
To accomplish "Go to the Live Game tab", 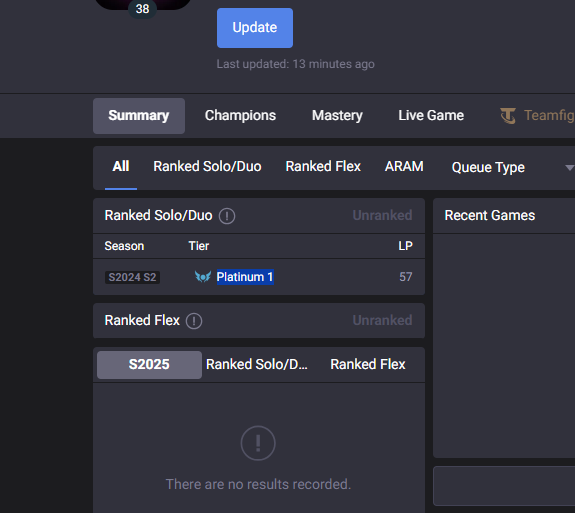I will click(431, 116).
